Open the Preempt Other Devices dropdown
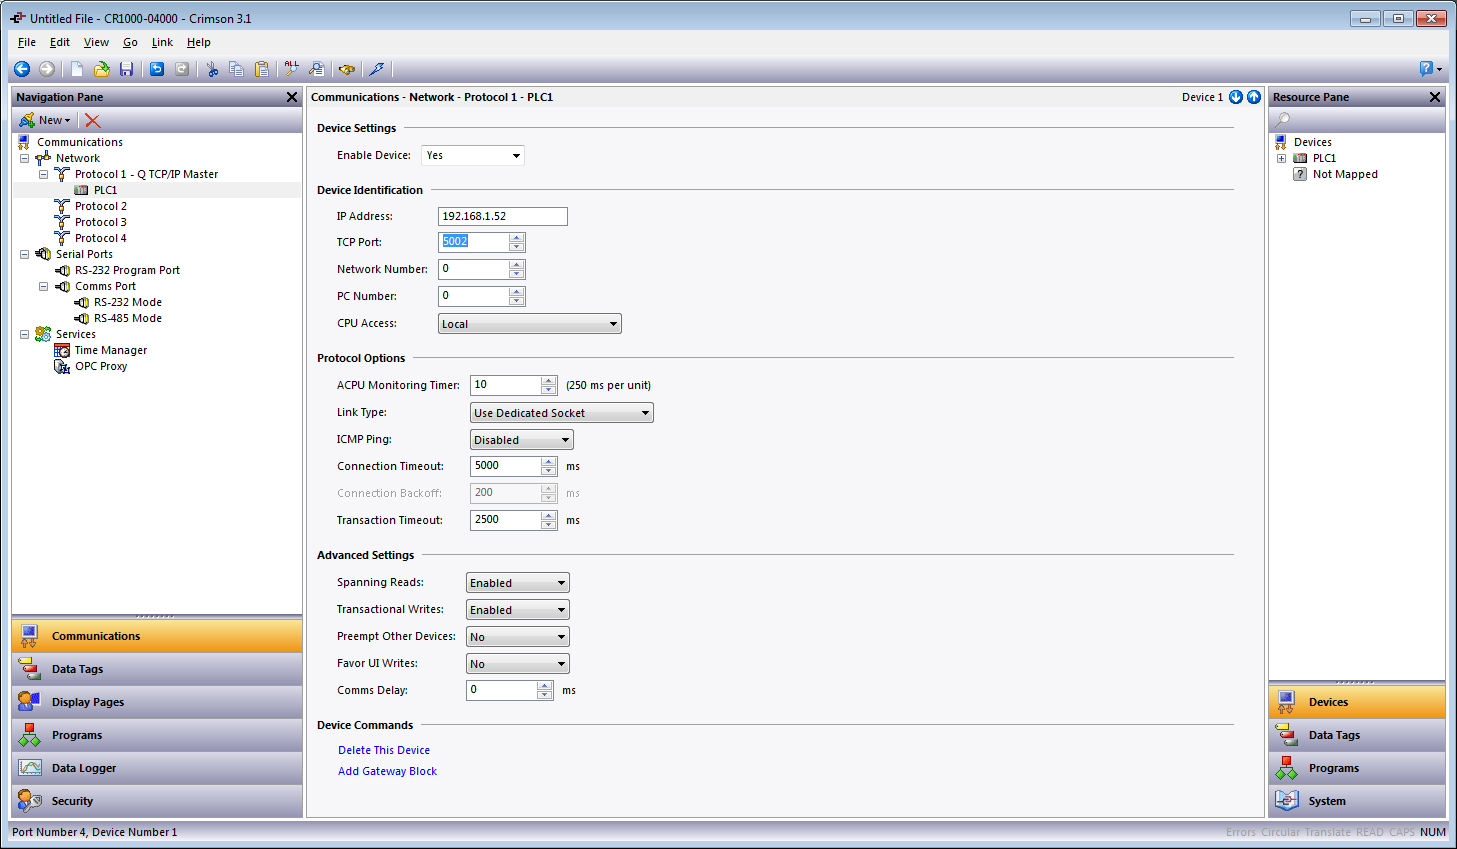The height and width of the screenshot is (849, 1457). pyautogui.click(x=518, y=637)
